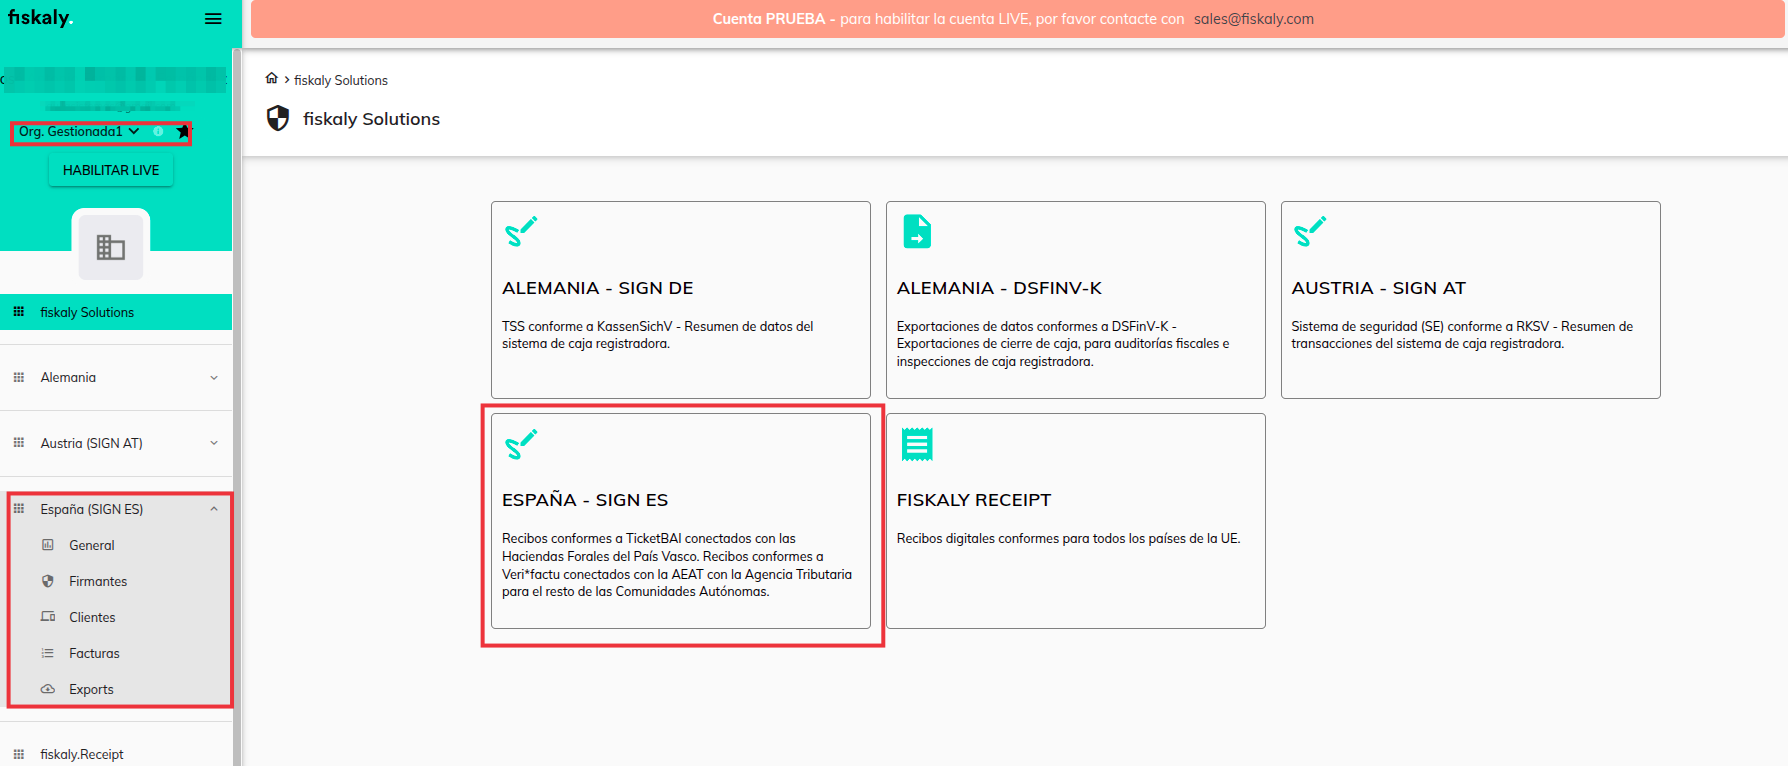Click the Exportaciones de datos conformes description

(x=1063, y=344)
